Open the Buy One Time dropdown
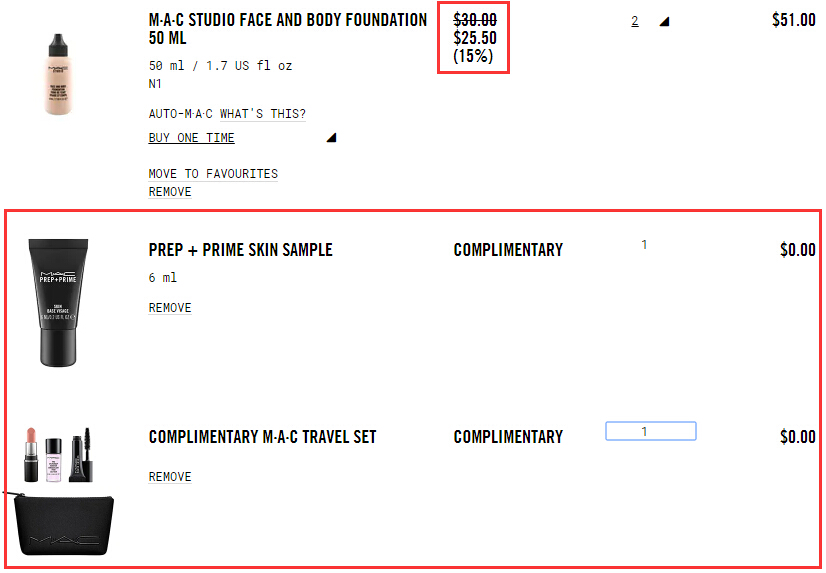The image size is (826, 573). pyautogui.click(x=191, y=138)
